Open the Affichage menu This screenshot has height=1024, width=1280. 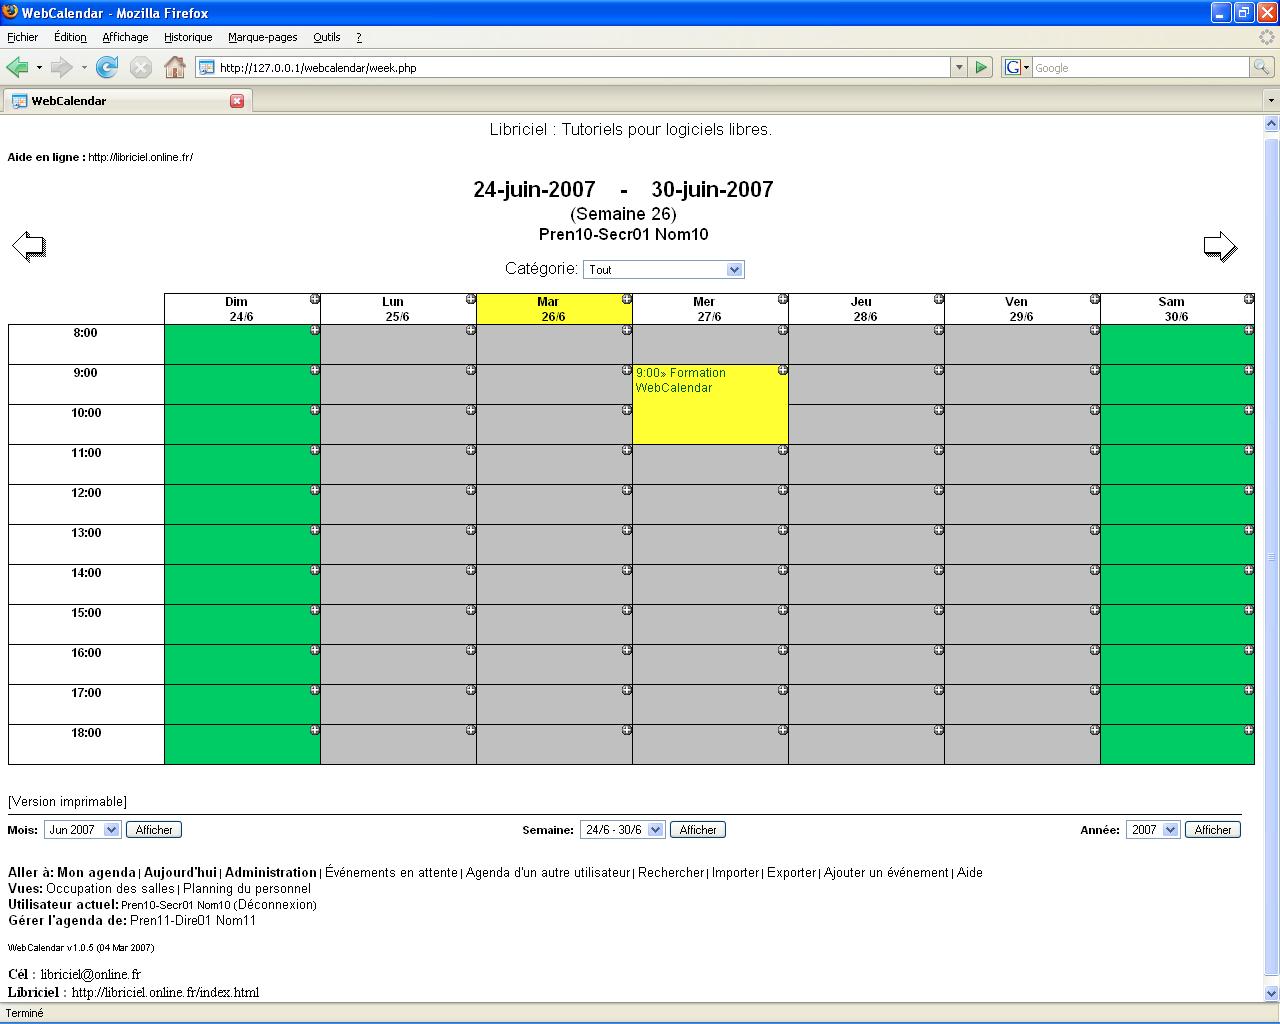[x=125, y=37]
